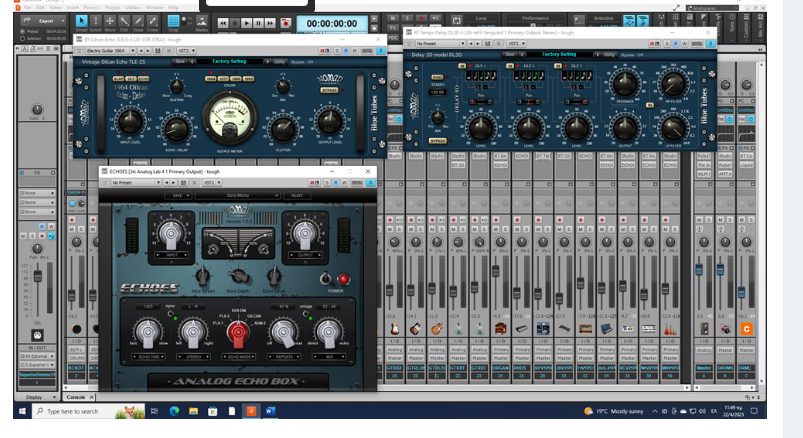The height and width of the screenshot is (438, 803).
Task: Open Microsoft Edge from the taskbar
Action: pos(174,411)
